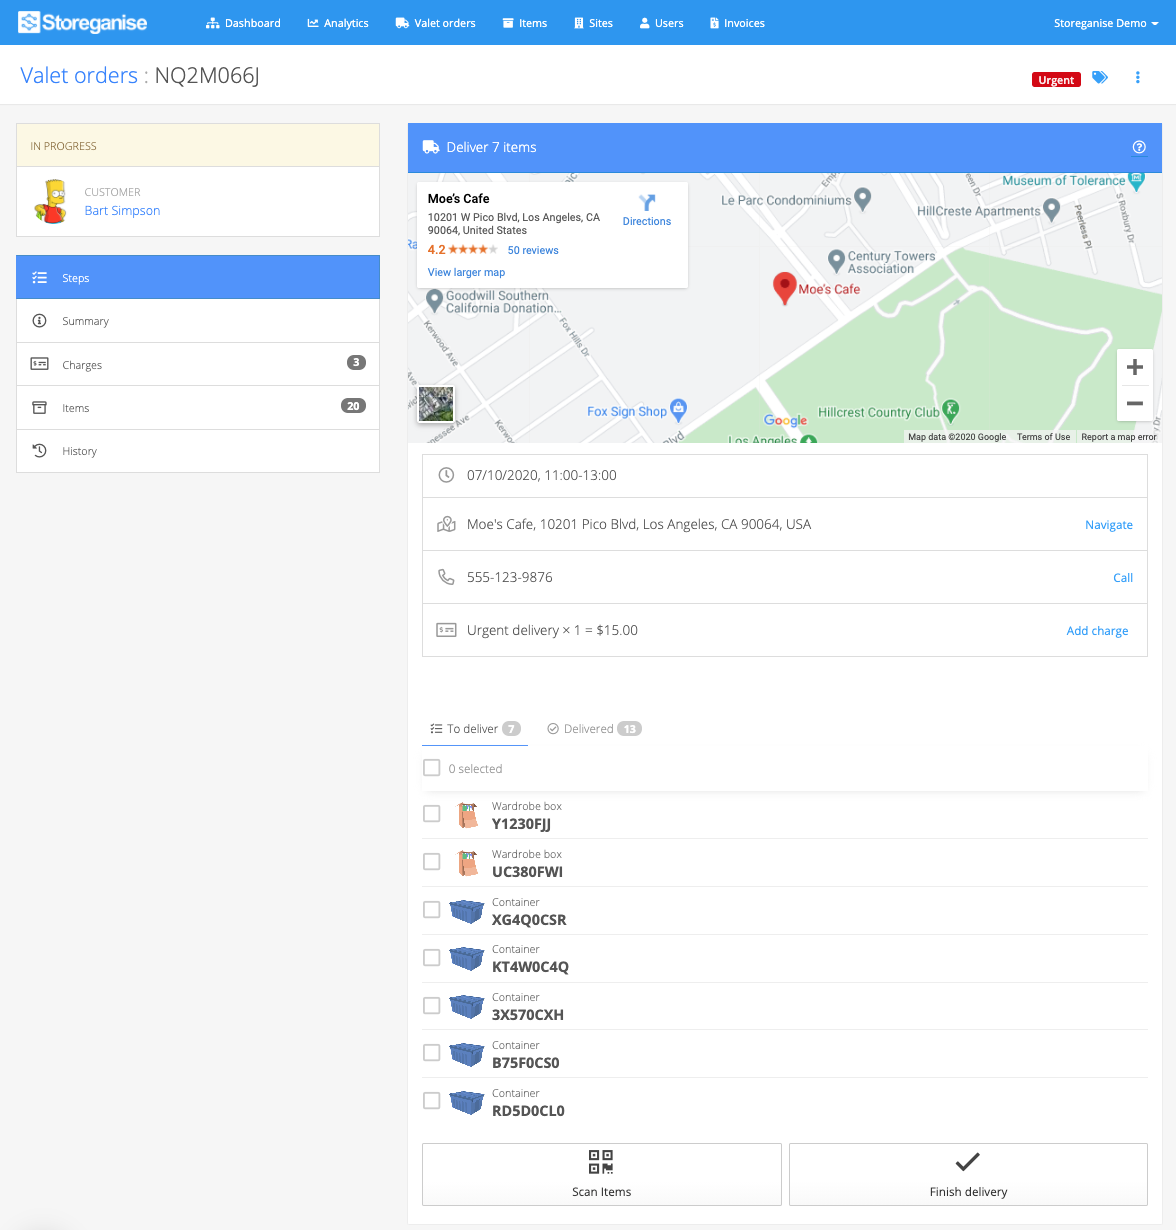Click the Valet orders breadcrumb link
1176x1230 pixels.
[x=79, y=75]
